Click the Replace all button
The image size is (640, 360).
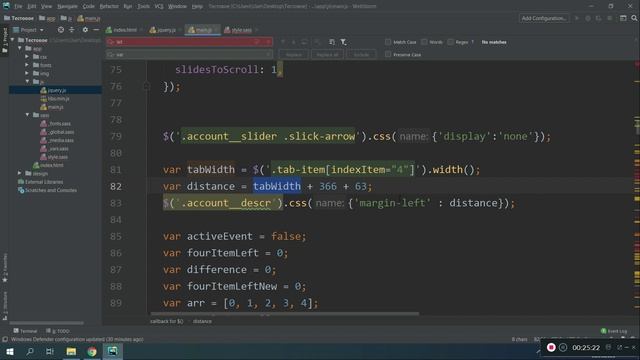click(327, 54)
